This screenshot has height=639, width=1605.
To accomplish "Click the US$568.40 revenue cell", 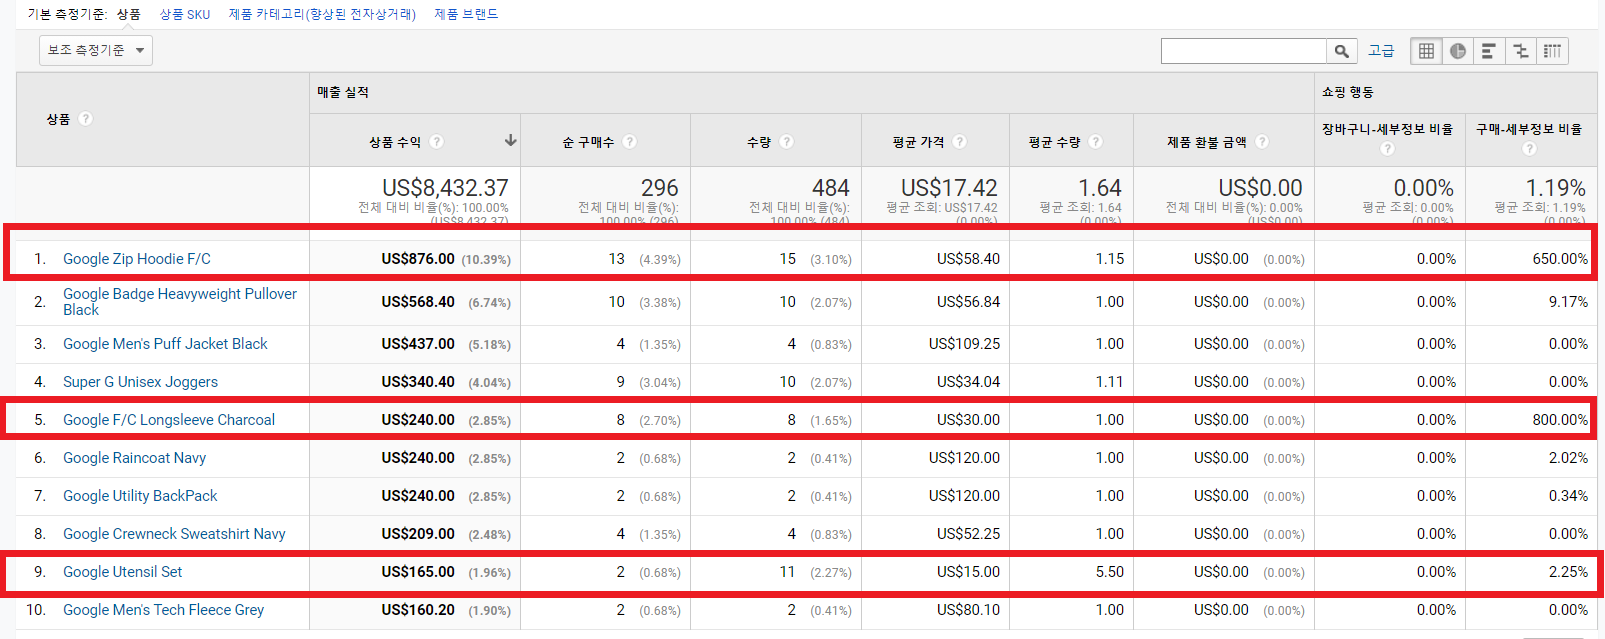I will click(418, 302).
